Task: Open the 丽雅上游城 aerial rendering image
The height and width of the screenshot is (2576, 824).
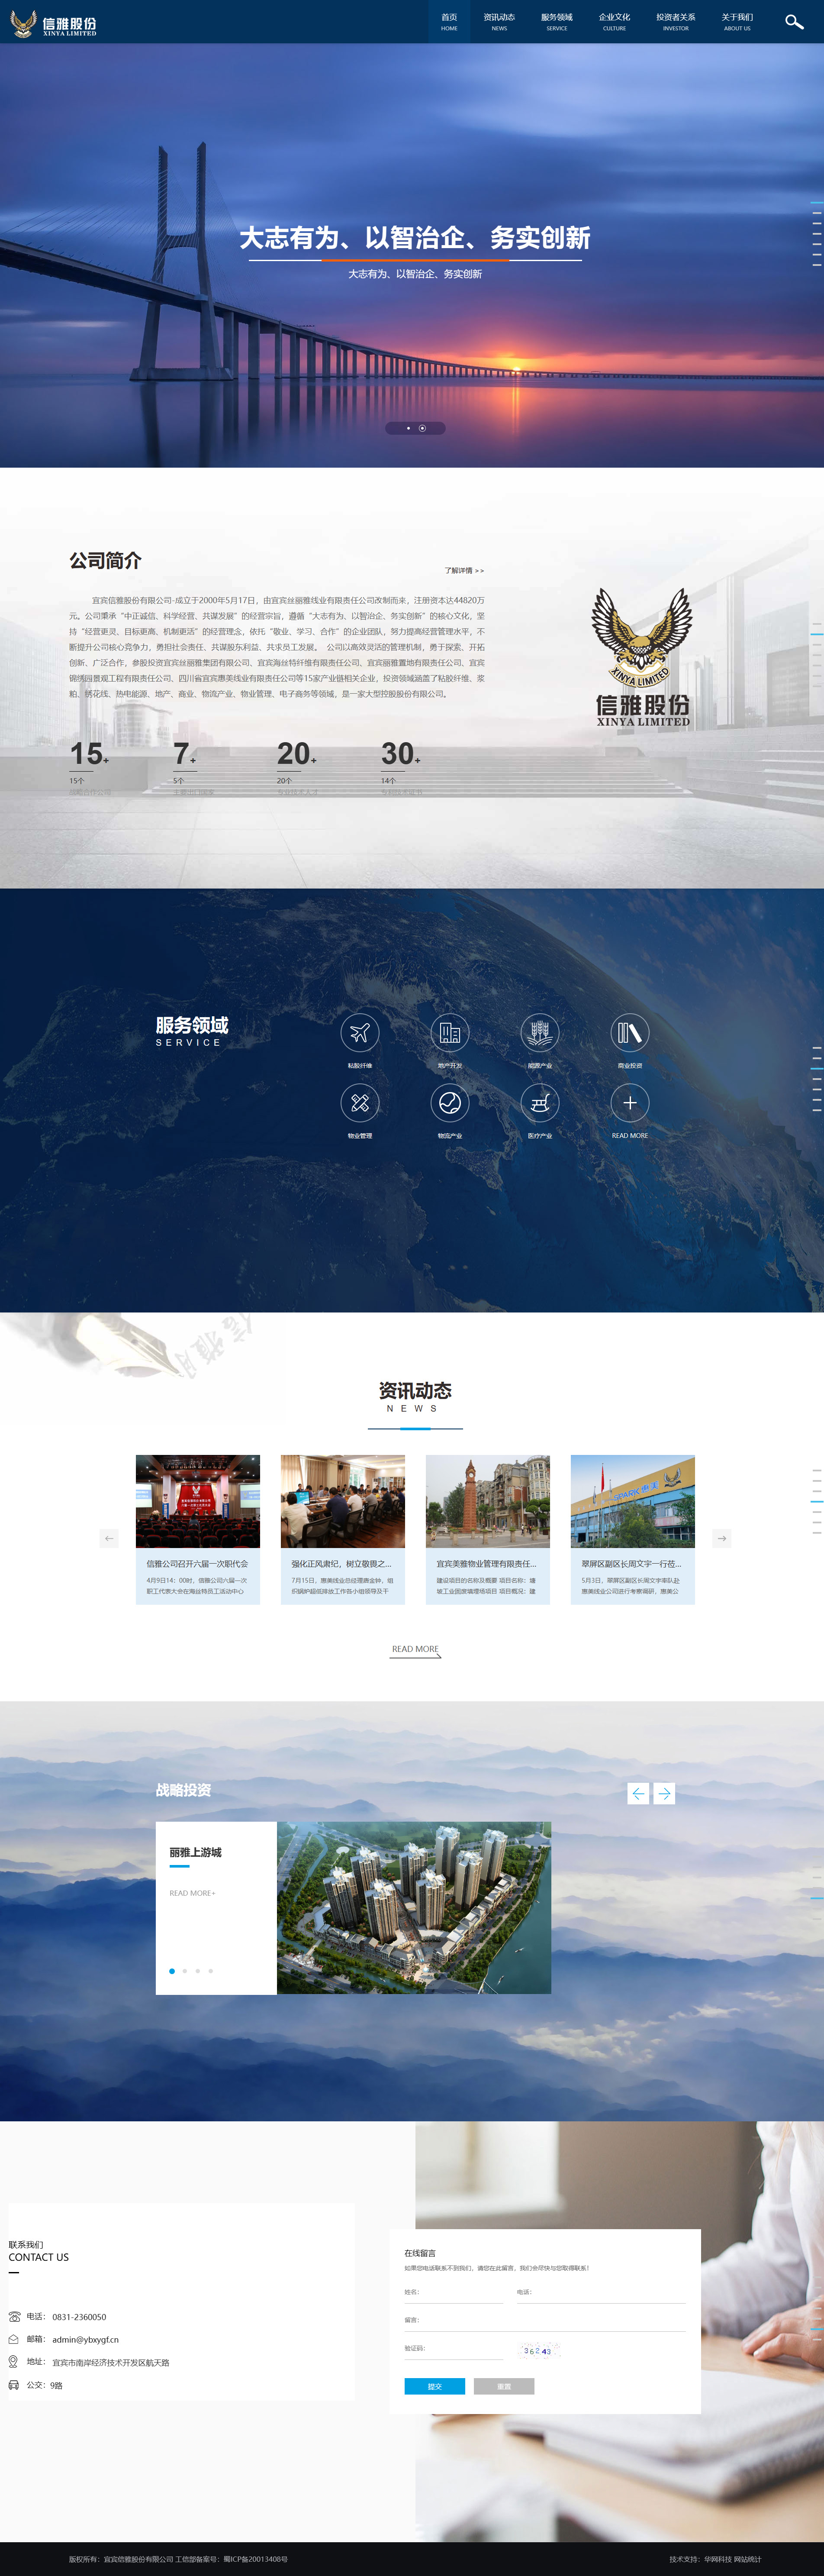Action: [414, 1908]
